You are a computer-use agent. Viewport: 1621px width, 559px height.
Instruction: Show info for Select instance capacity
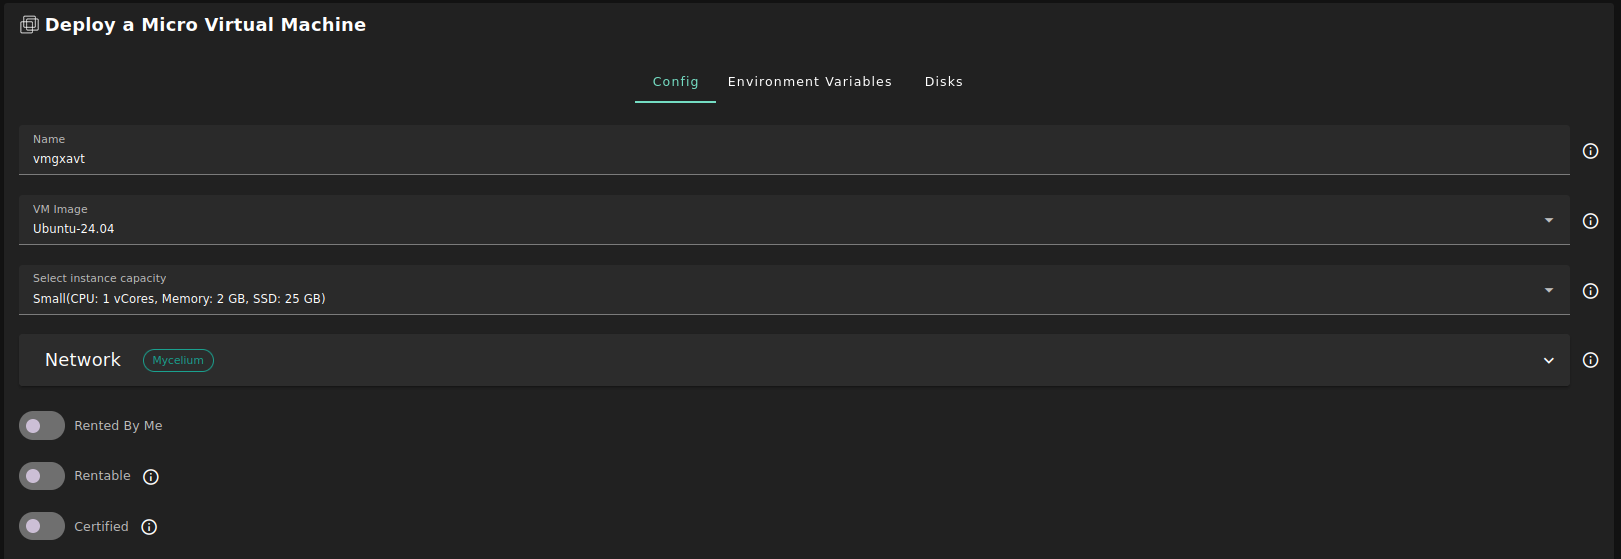click(x=1590, y=291)
